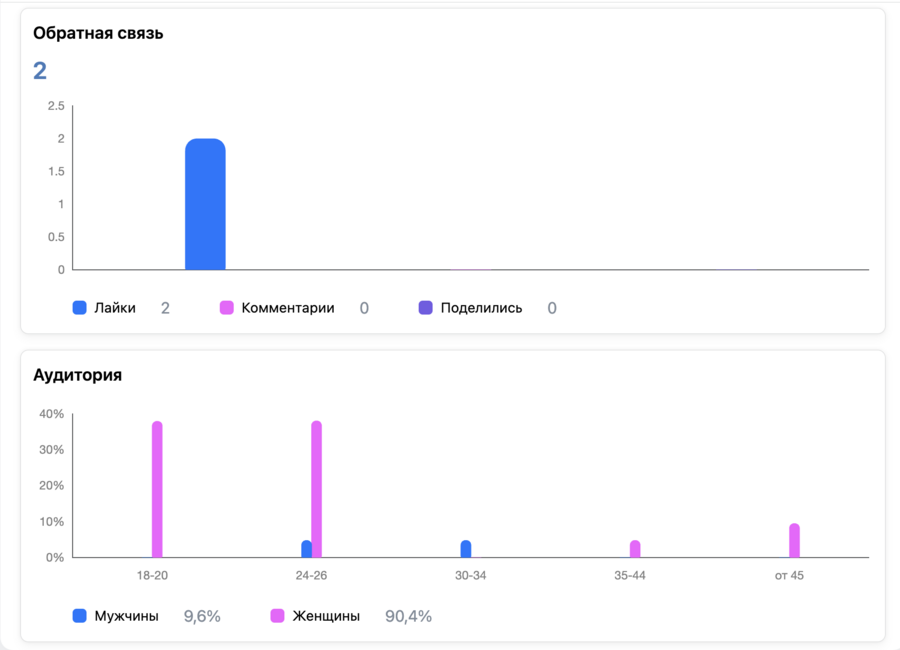Toggle the Лайки series label

click(115, 308)
